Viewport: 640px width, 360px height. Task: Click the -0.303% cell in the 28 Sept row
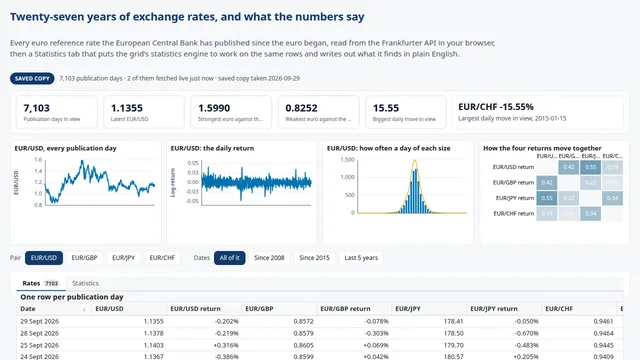coord(354,333)
